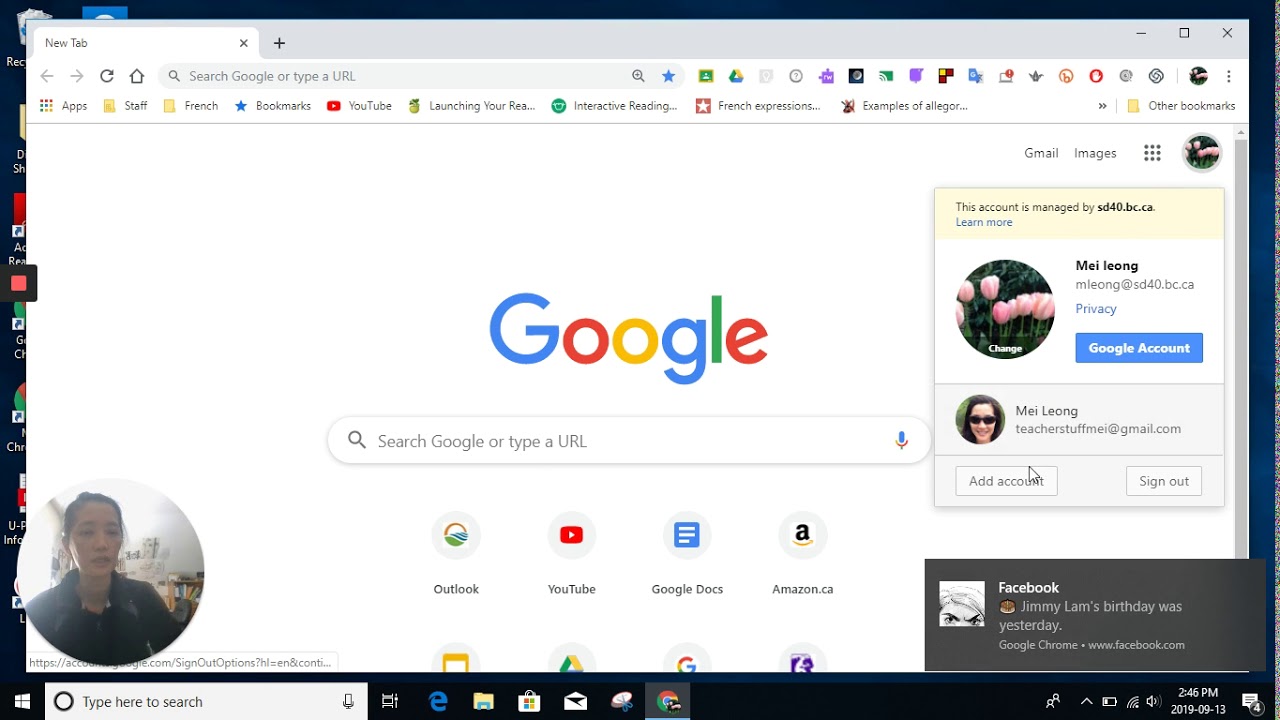Click the Windows taskbar search box
The width and height of the screenshot is (1280, 720).
[206, 701]
